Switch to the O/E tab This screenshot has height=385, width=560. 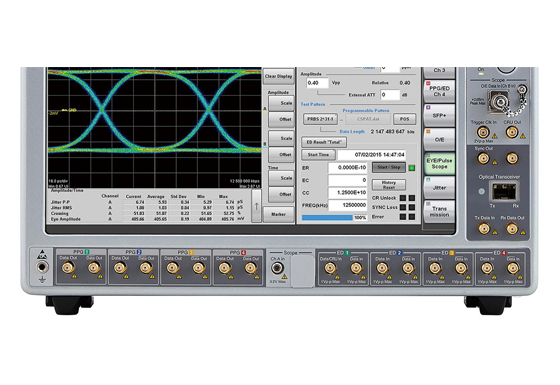439,139
